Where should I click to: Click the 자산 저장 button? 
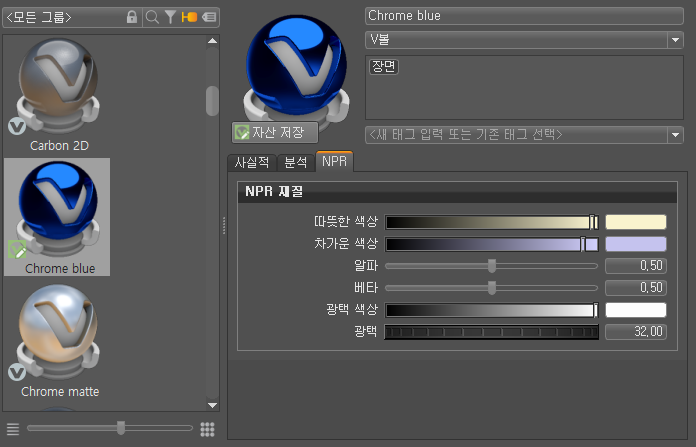(275, 132)
